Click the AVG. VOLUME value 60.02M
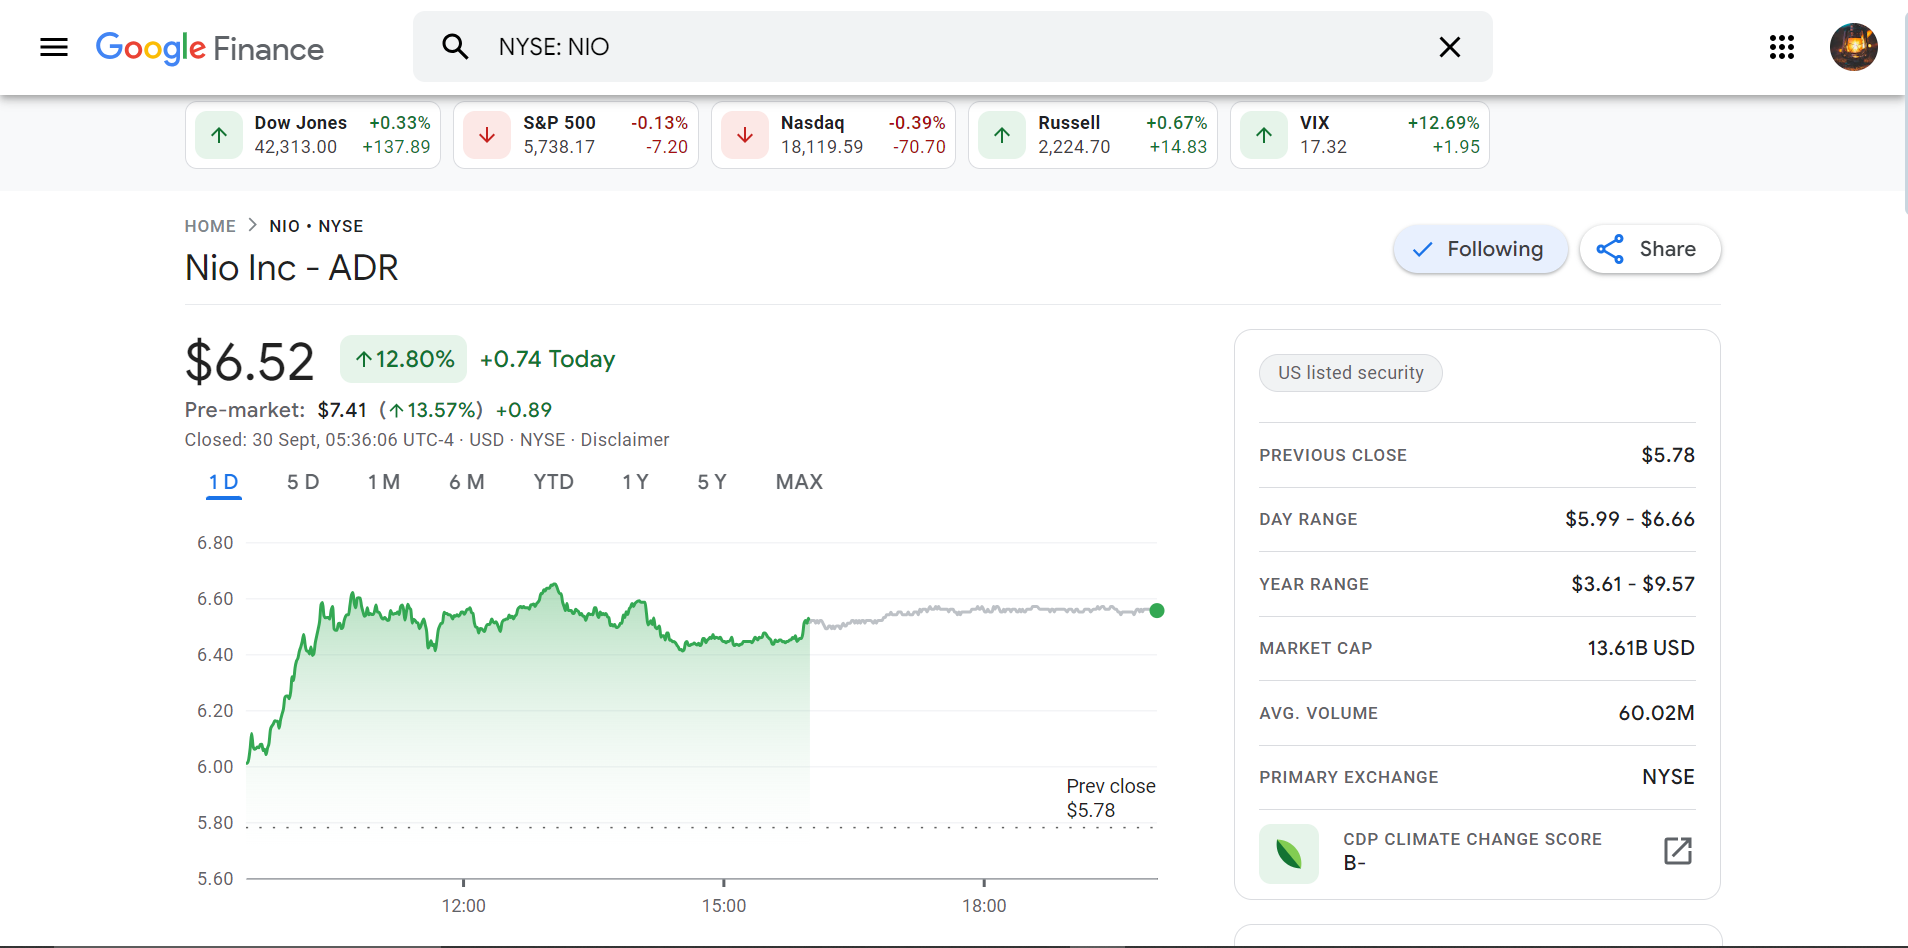Viewport: 1908px width, 948px height. pos(1657,713)
